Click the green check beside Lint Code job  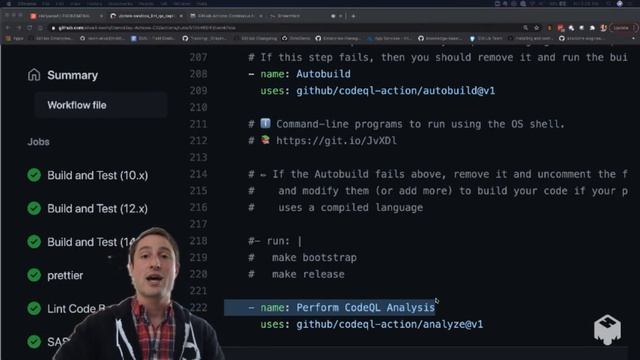click(34, 308)
